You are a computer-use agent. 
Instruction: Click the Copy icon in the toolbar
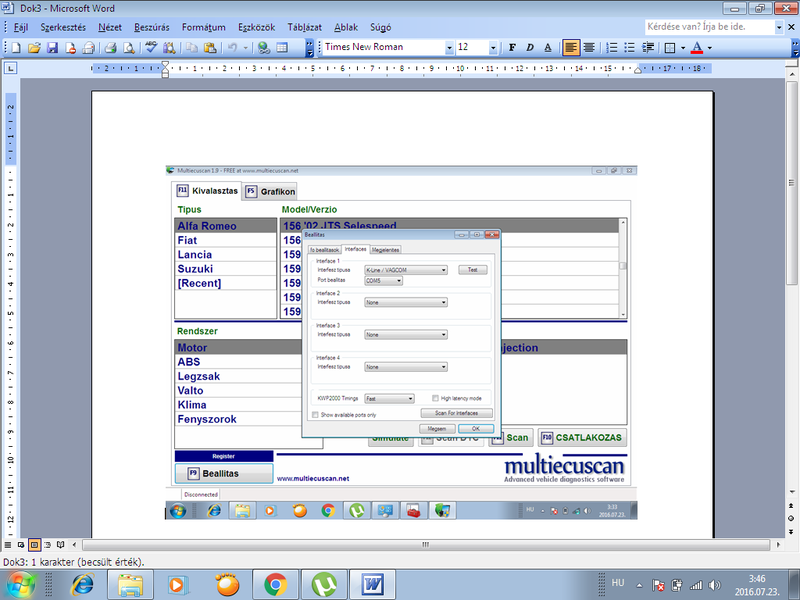192,48
